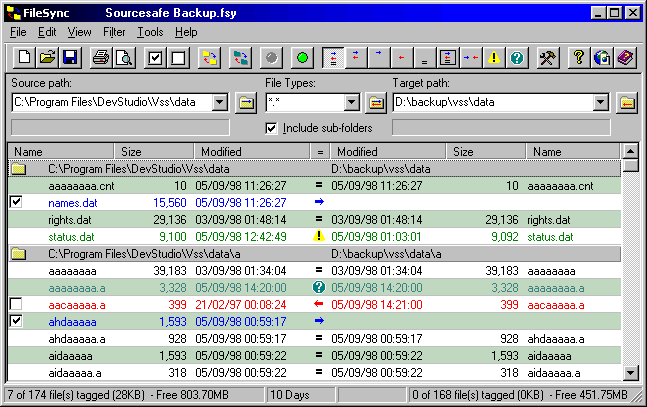
Task: Click in the Target path text field
Action: pyautogui.click(x=494, y=102)
